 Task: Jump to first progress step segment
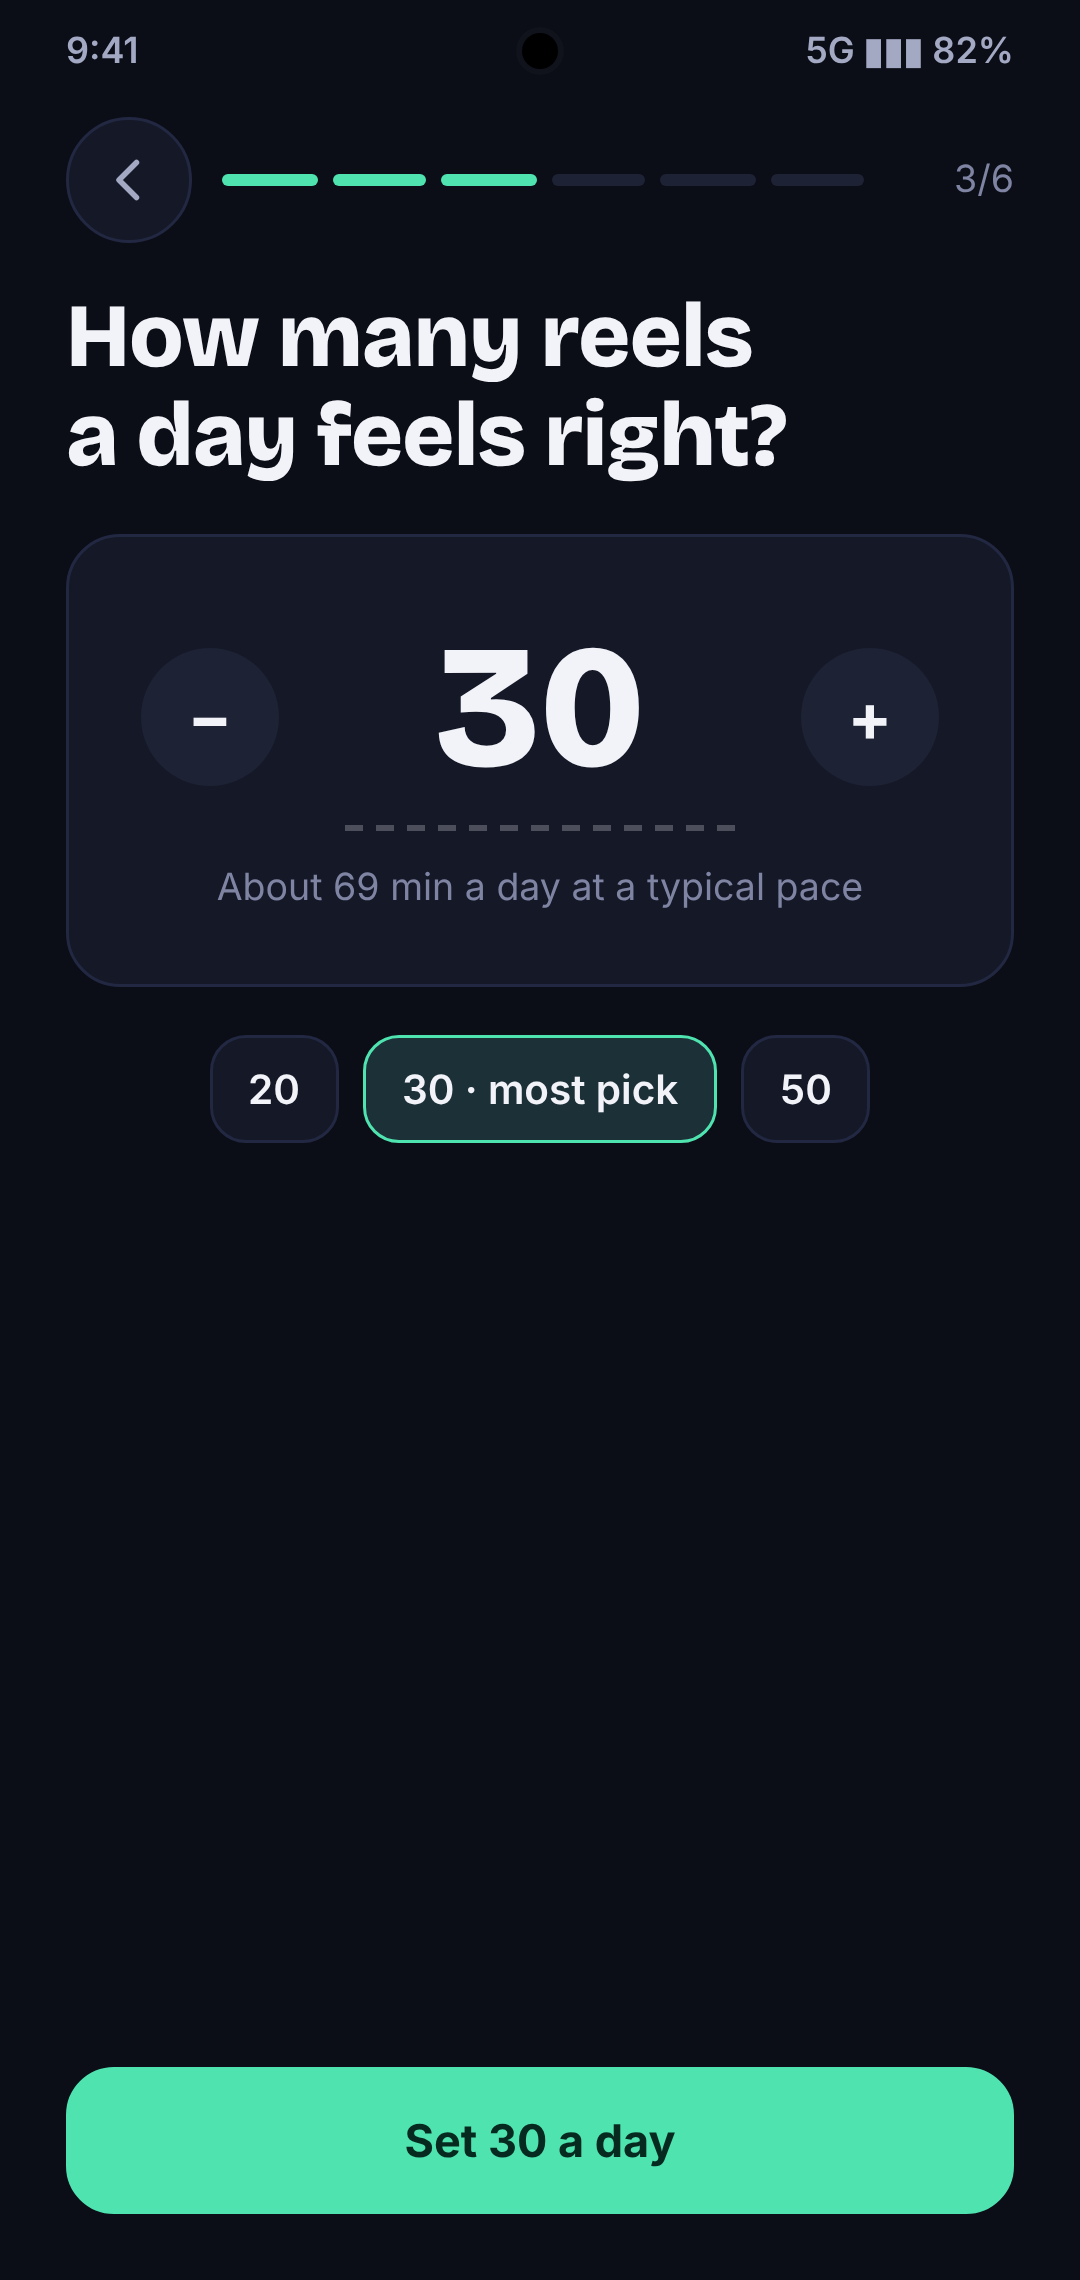[x=270, y=180]
